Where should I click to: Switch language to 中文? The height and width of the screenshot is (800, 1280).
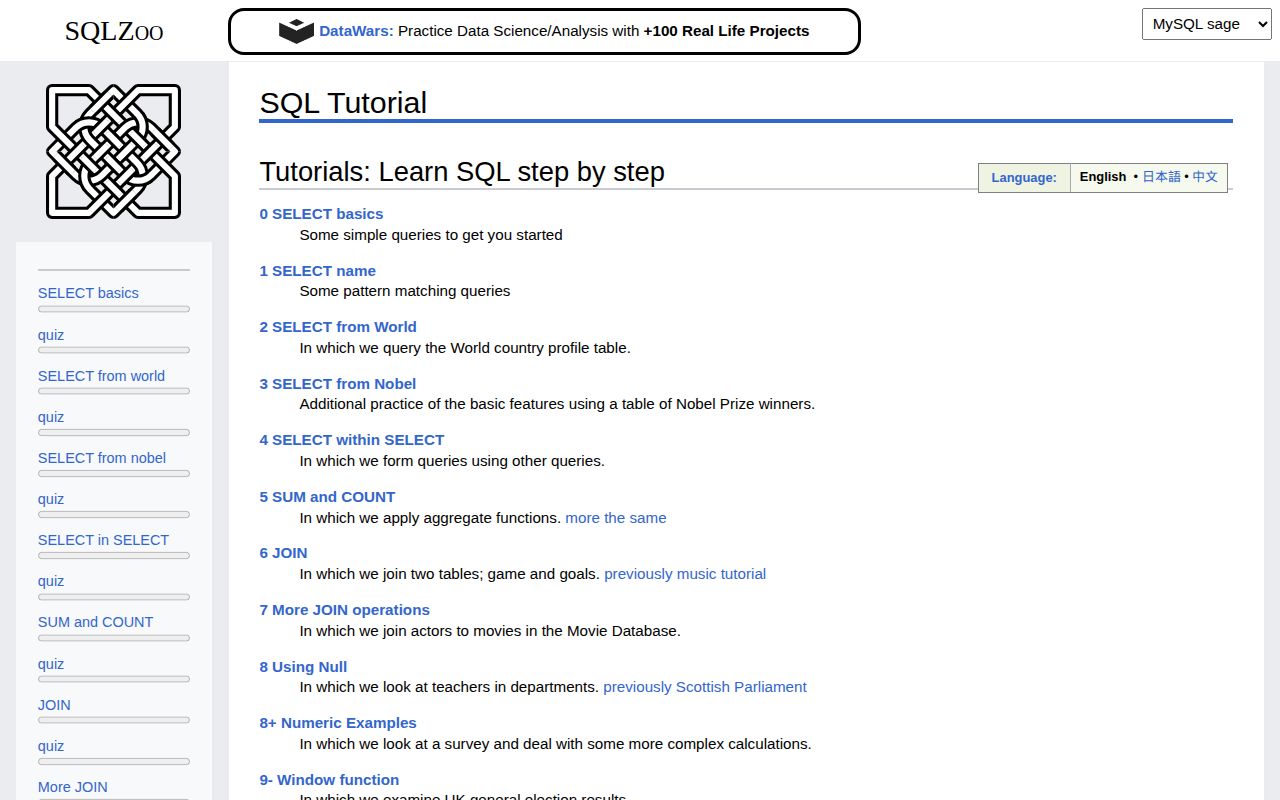pos(1204,177)
